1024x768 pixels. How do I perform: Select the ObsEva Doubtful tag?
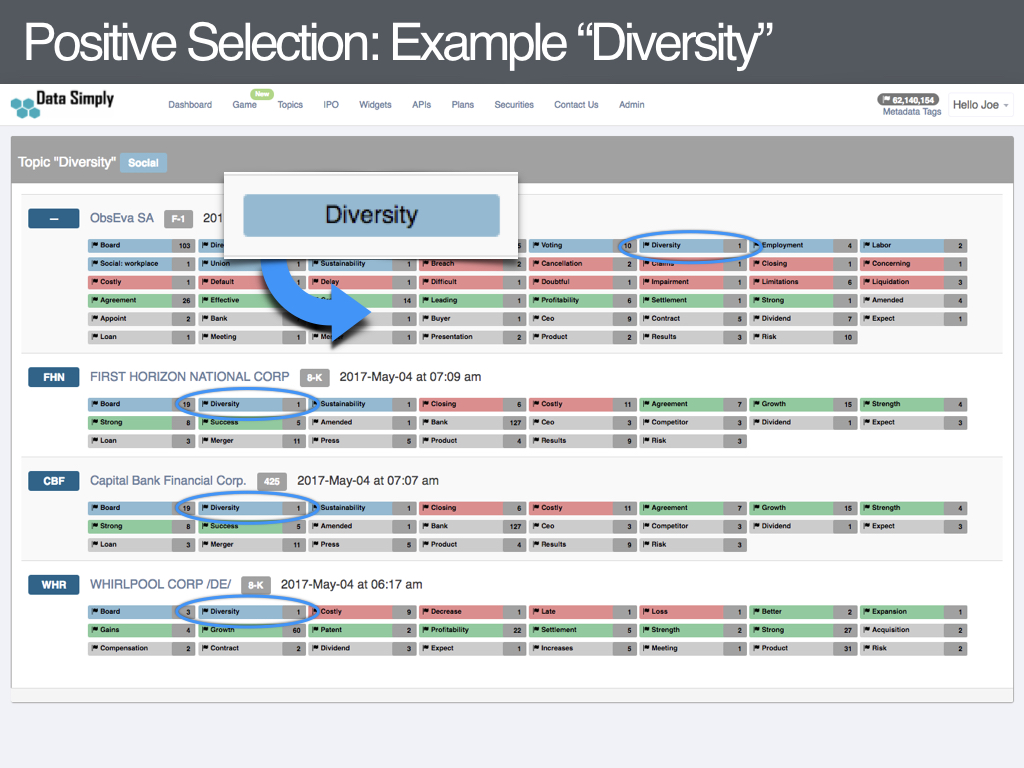582,282
